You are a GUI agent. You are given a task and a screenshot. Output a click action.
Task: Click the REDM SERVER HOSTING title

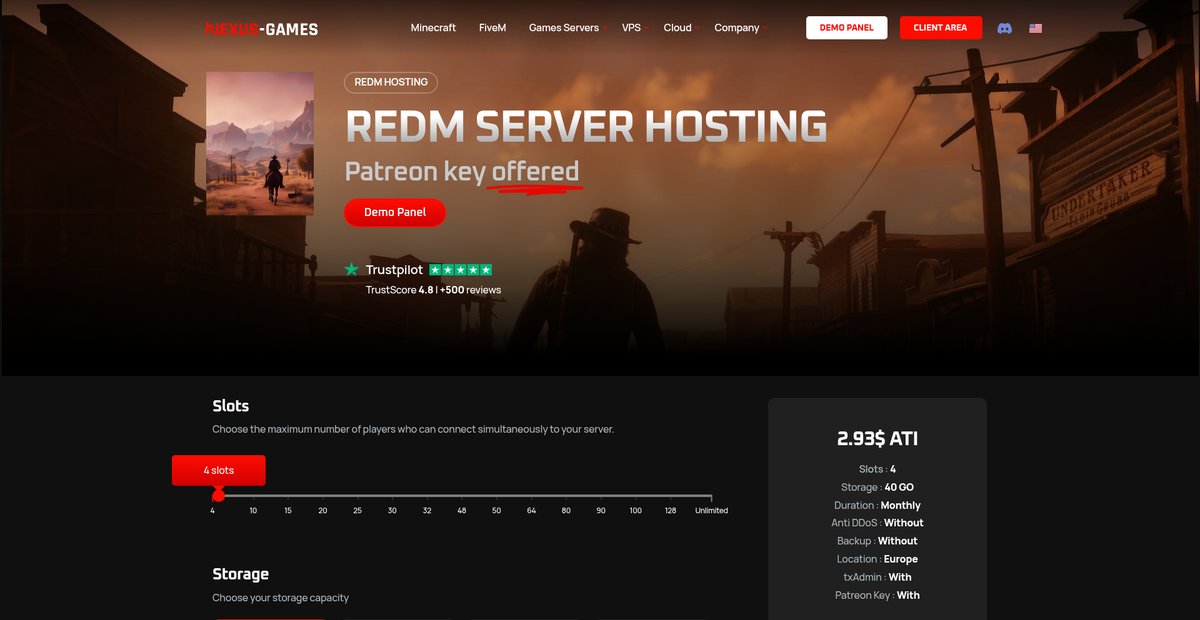click(586, 126)
